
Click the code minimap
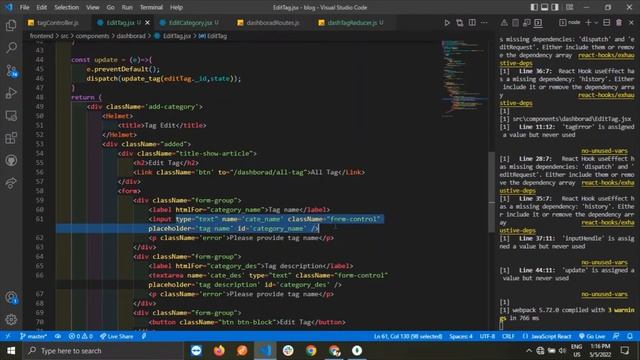pyautogui.click(x=464, y=78)
